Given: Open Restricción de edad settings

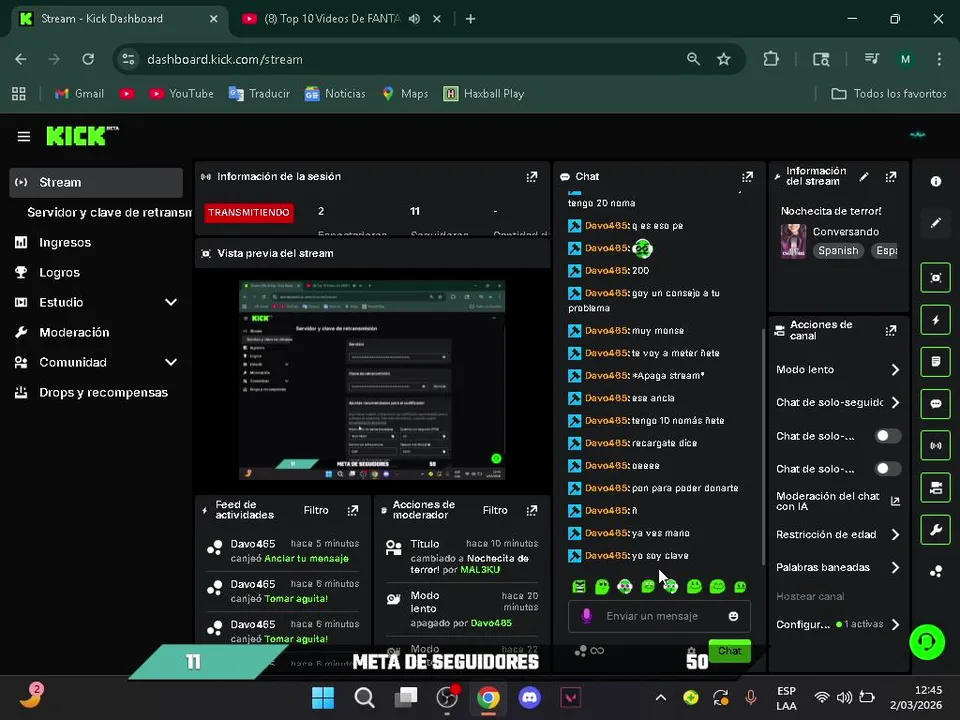Looking at the screenshot, I should pos(838,534).
